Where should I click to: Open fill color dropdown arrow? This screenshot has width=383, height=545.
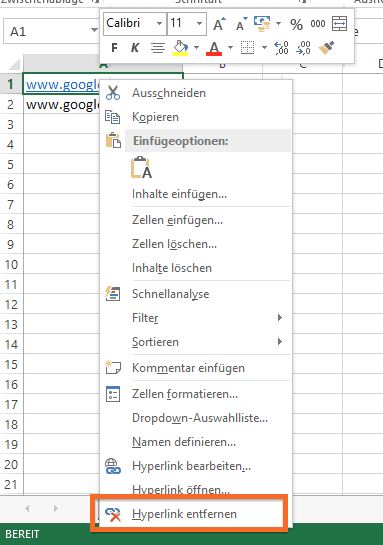tap(196, 48)
